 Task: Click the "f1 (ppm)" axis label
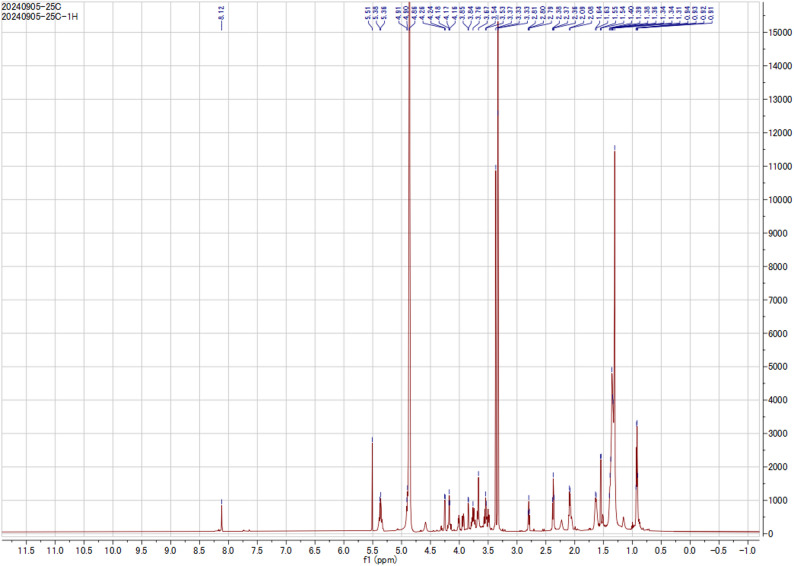click(380, 560)
